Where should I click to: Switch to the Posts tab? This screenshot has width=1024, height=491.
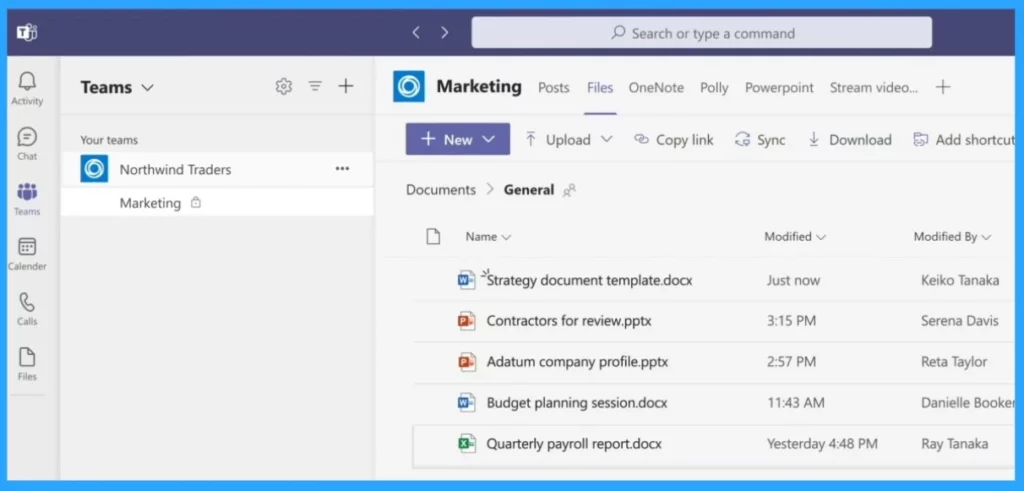[x=554, y=87]
